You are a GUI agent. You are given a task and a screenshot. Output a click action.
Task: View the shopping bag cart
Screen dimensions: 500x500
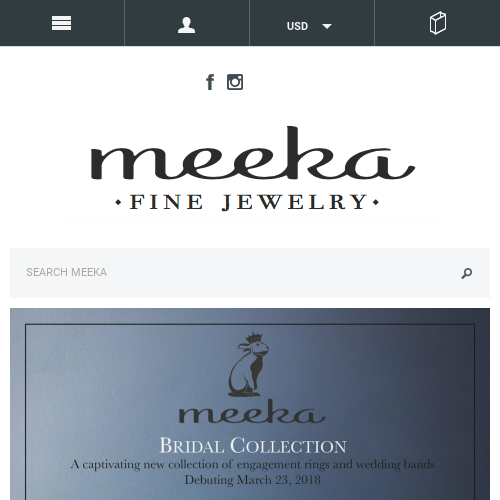click(x=438, y=23)
